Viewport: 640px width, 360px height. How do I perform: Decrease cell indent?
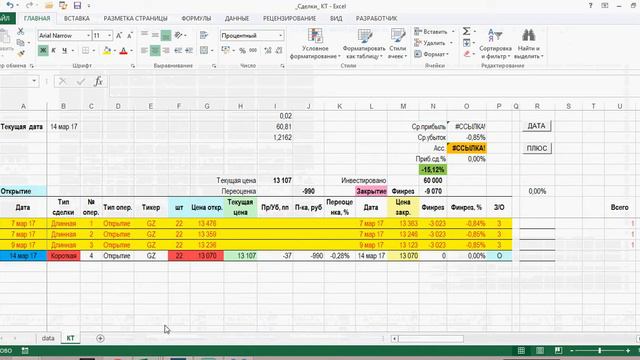coord(178,51)
